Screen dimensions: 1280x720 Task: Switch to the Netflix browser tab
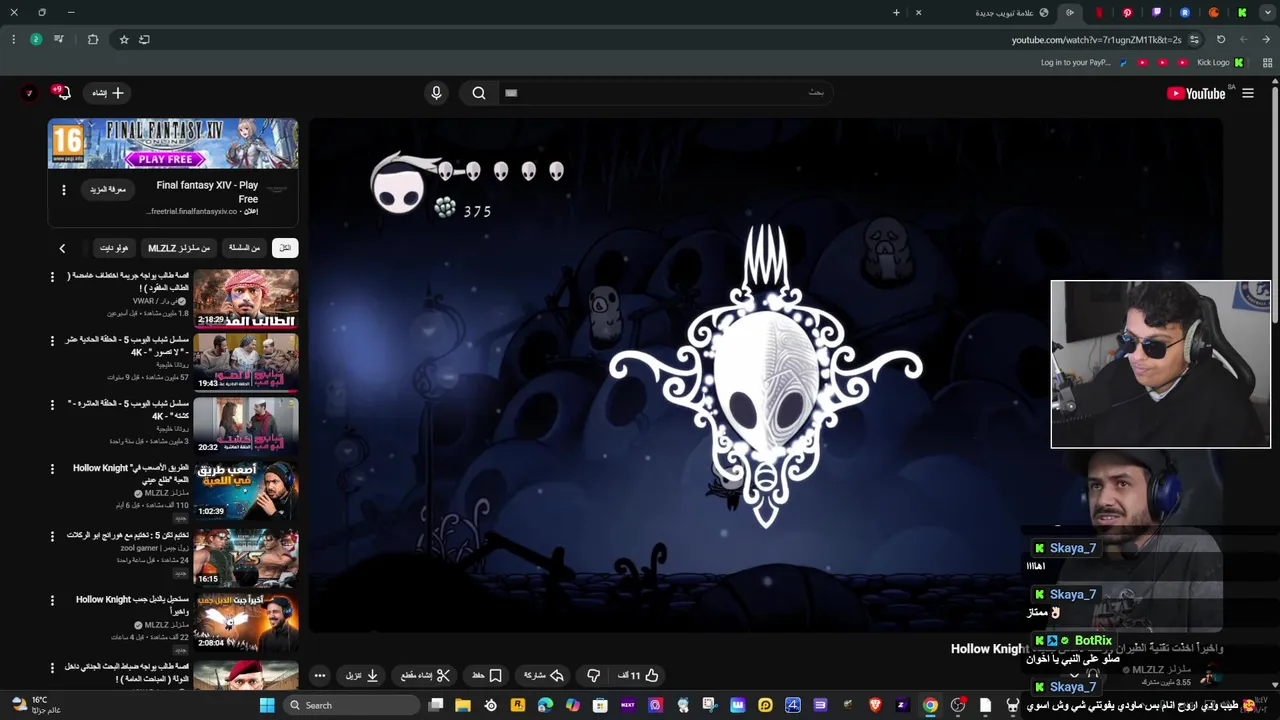click(x=1098, y=12)
